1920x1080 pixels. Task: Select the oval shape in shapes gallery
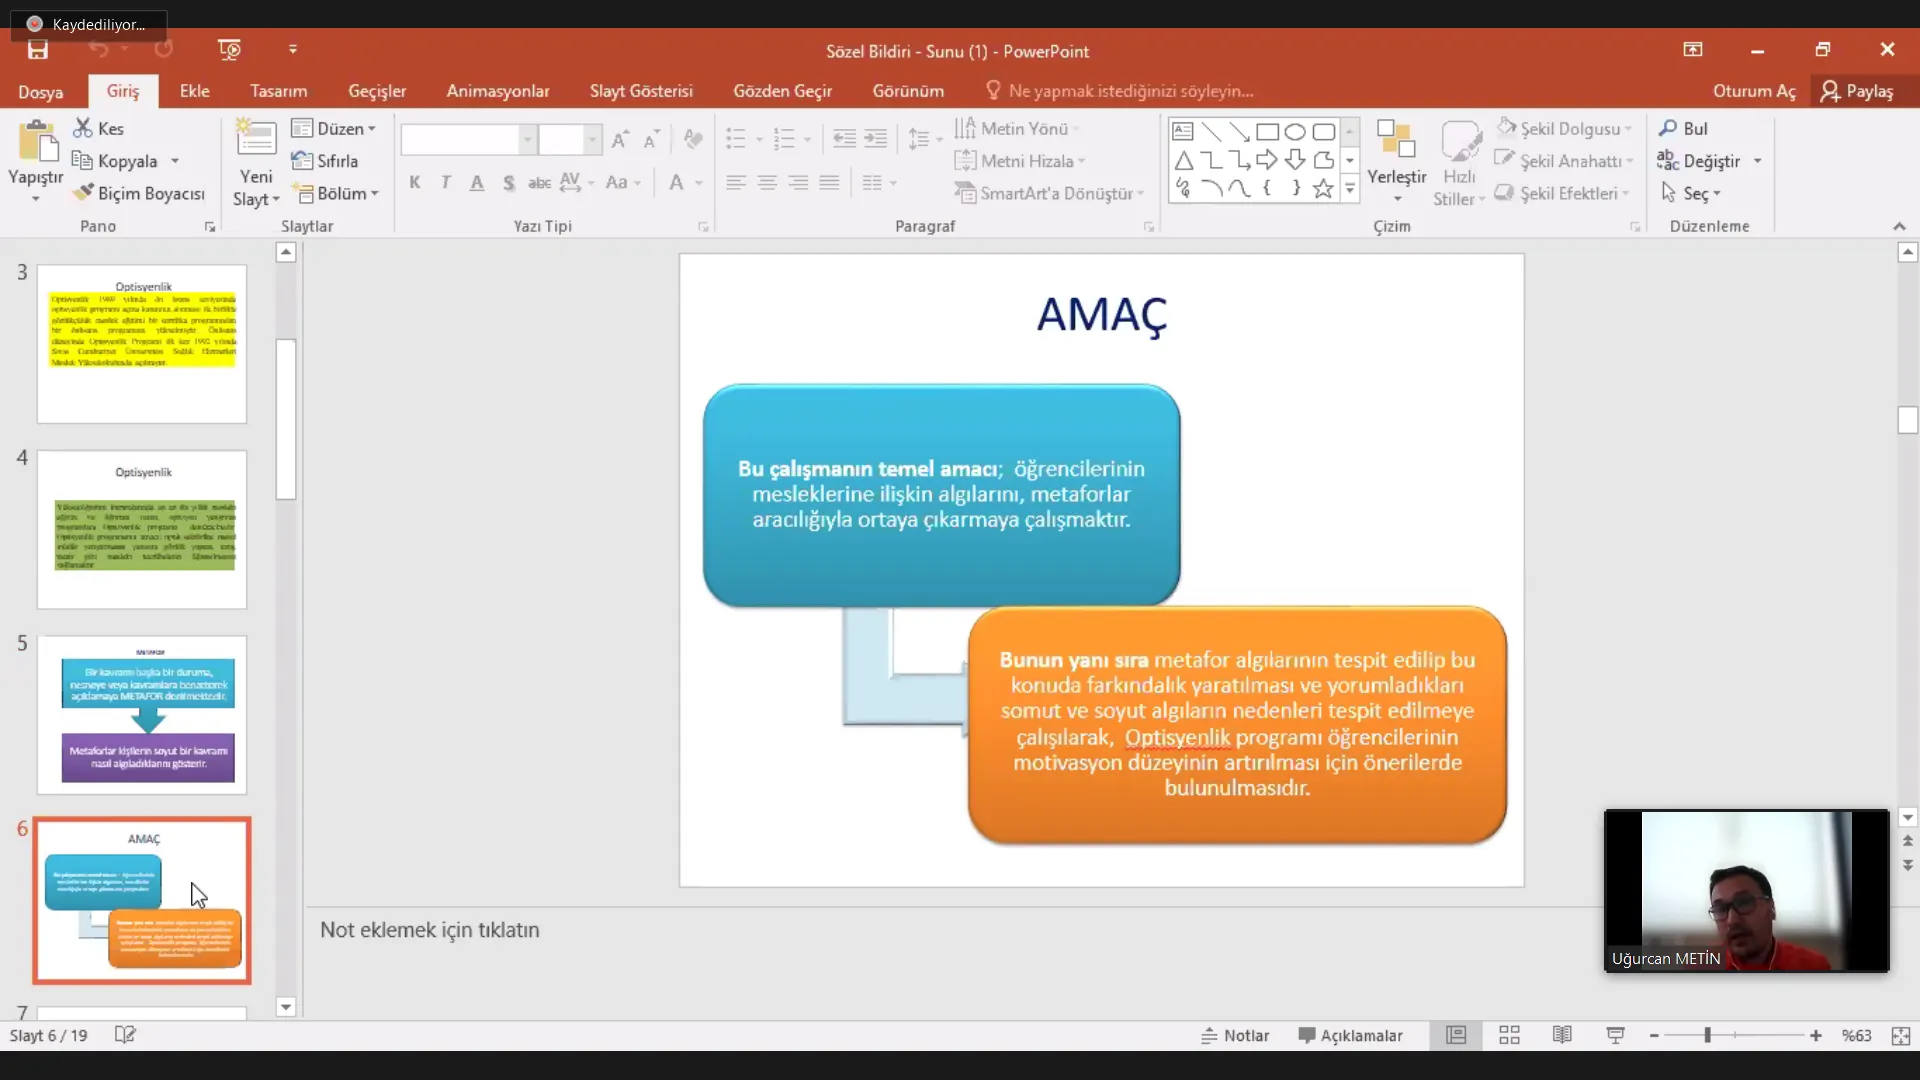(x=1295, y=132)
